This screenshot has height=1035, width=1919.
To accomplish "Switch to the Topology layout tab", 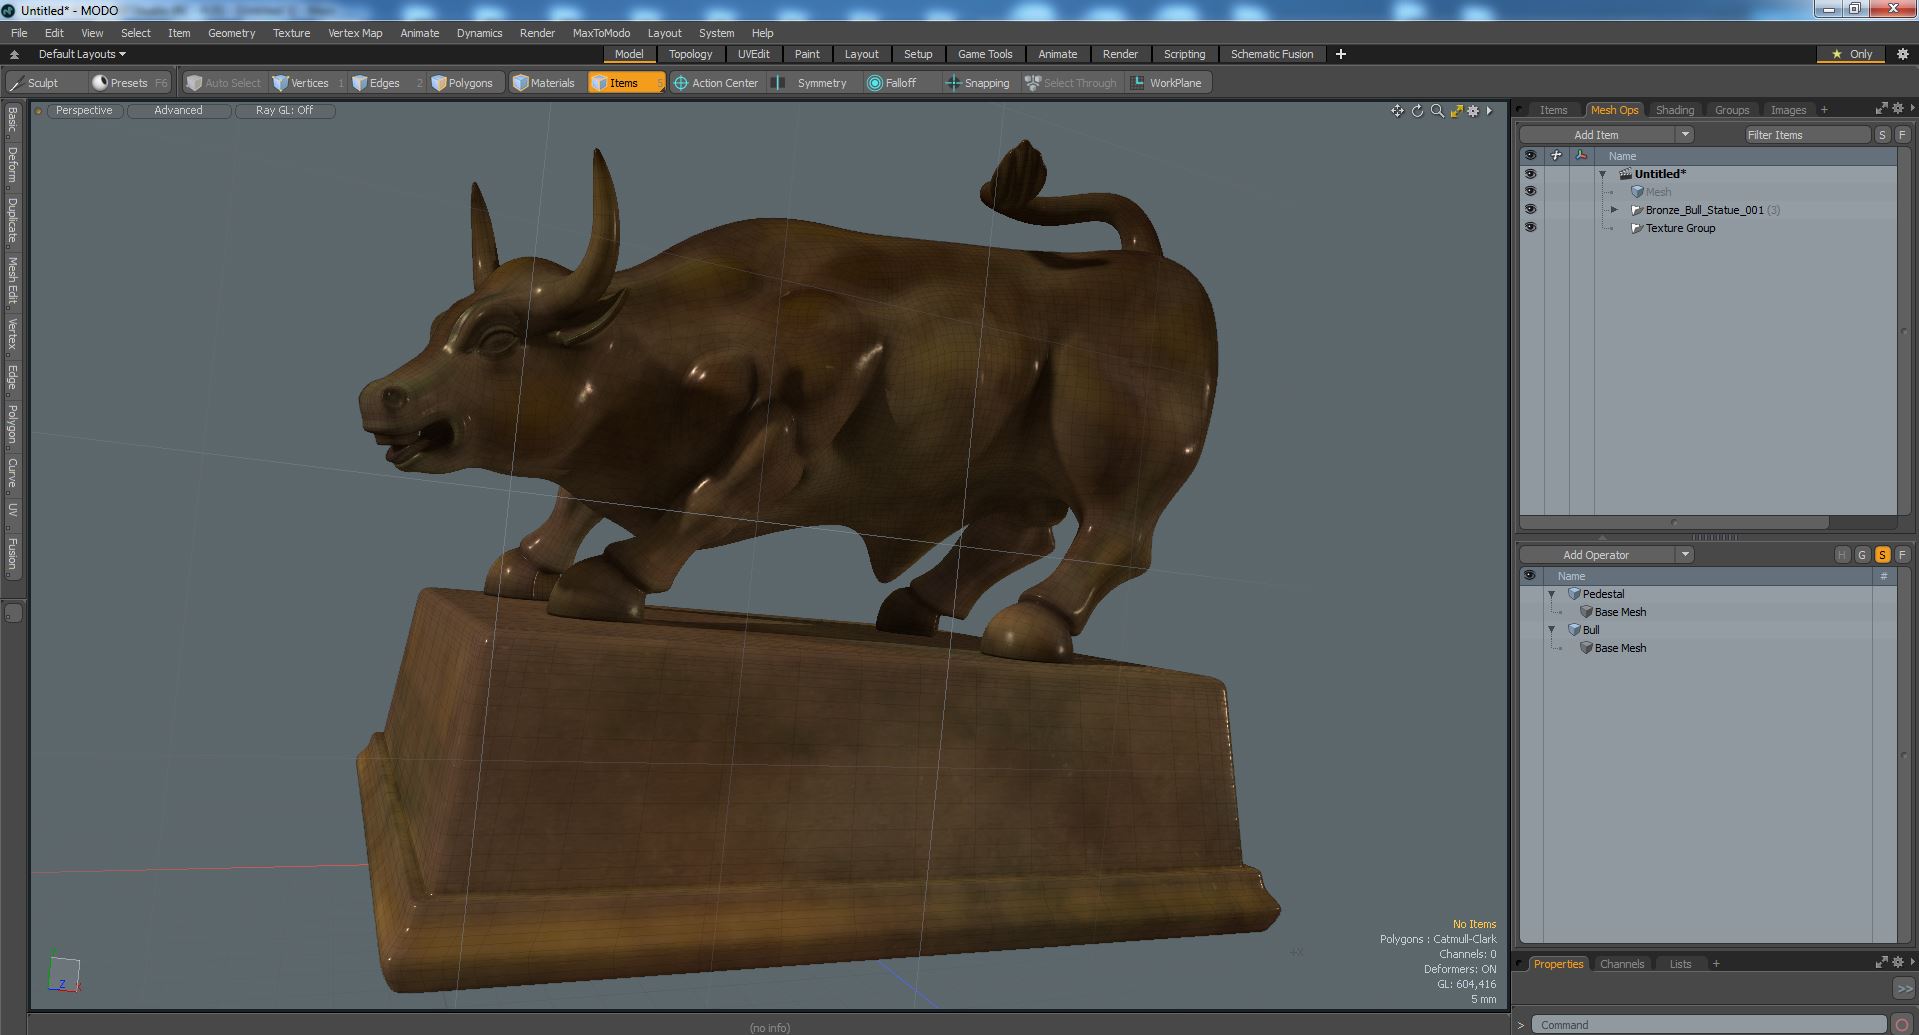I will coord(691,54).
